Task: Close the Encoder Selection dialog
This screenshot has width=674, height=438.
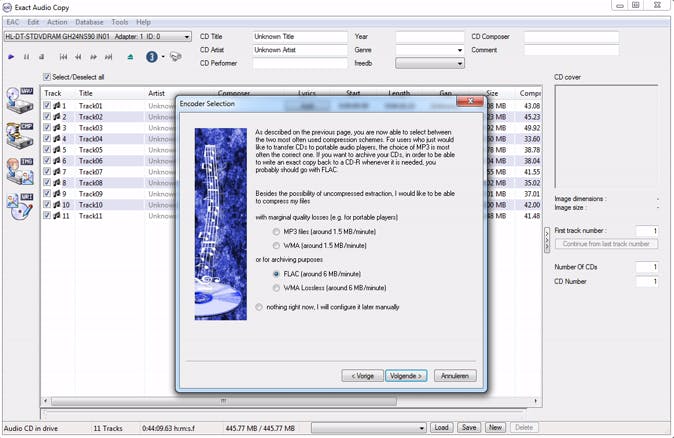Action: (x=470, y=101)
